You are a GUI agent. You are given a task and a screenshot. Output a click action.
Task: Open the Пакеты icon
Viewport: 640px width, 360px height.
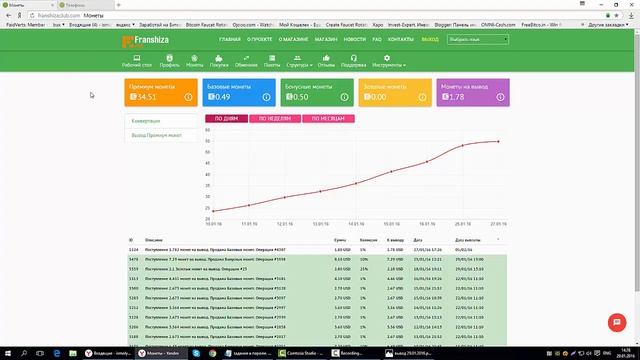pos(272,61)
